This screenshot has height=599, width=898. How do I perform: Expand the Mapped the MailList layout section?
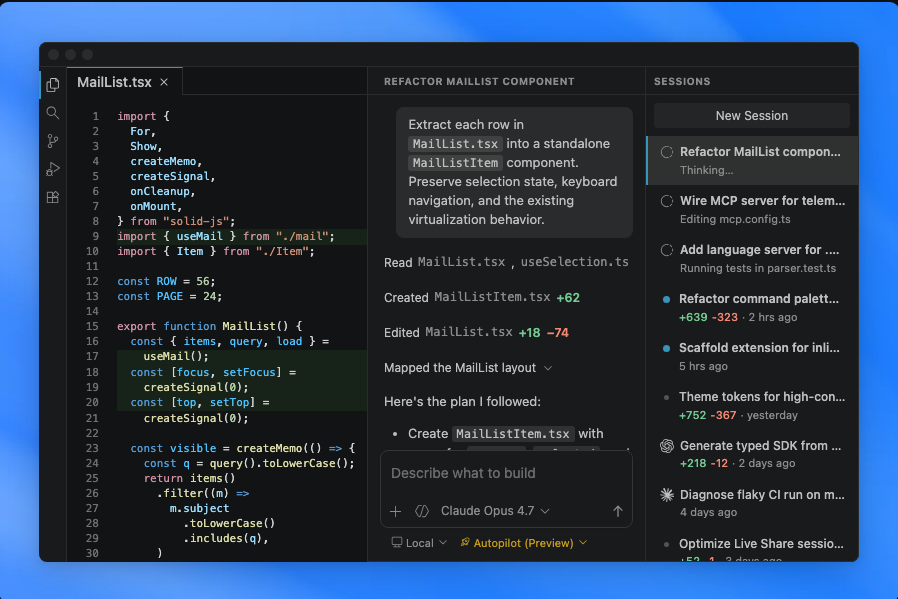[x=468, y=368]
